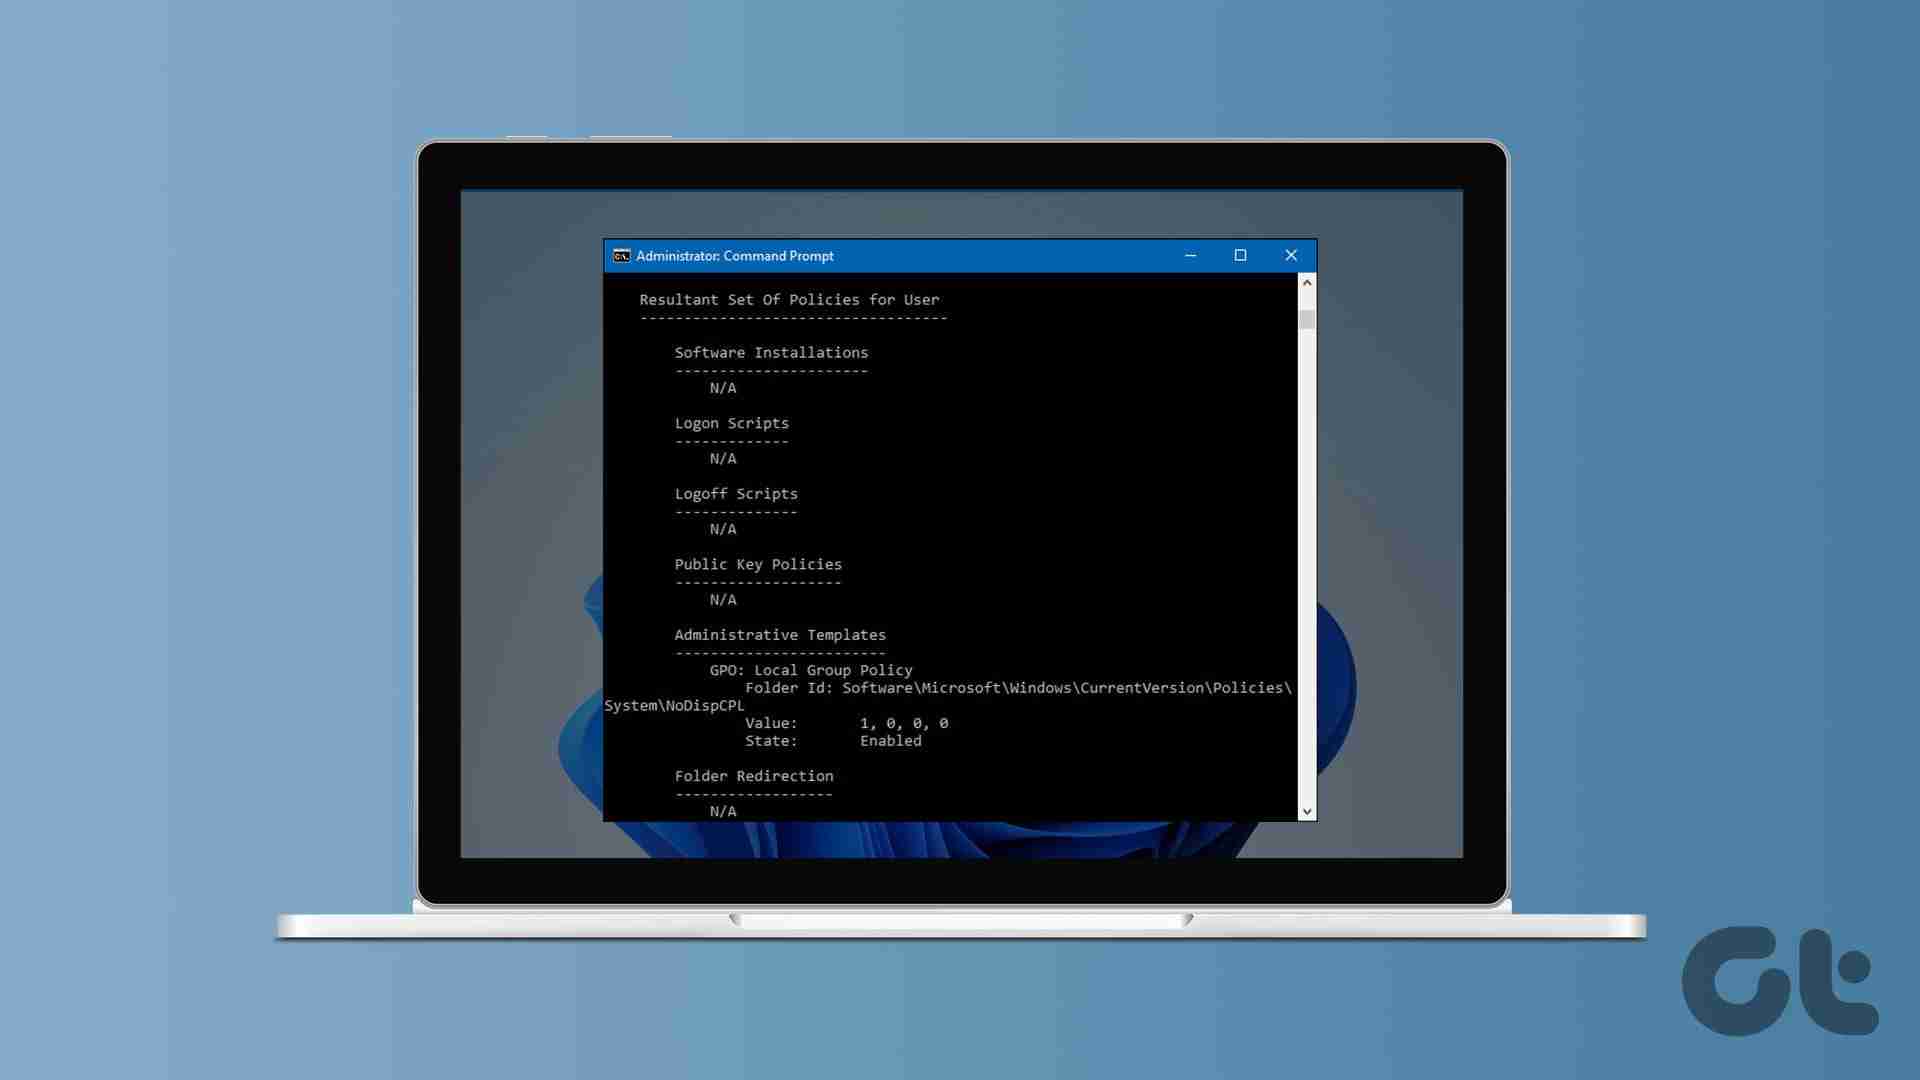Click the 'Logoff Scripts' line
This screenshot has width=1920, height=1080.
pyautogui.click(x=736, y=494)
